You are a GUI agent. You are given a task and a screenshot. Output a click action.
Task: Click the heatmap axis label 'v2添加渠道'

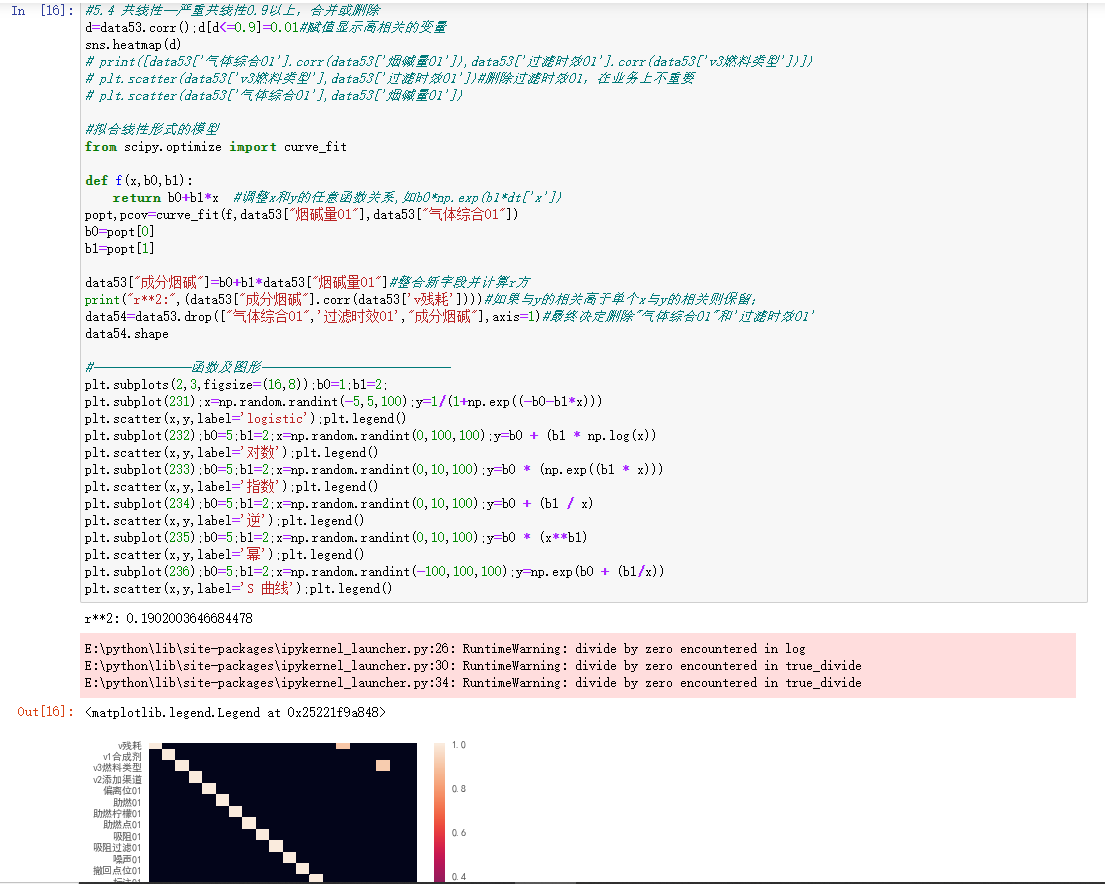pyautogui.click(x=117, y=779)
